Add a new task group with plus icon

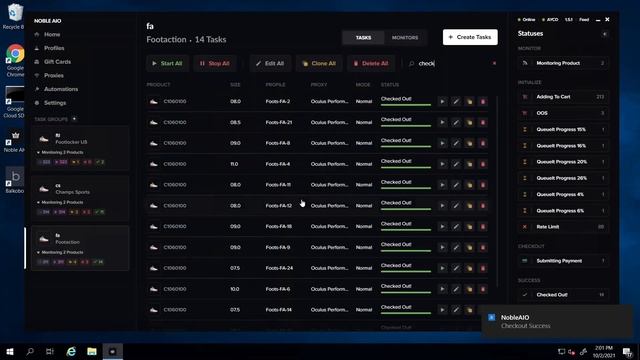[74, 119]
